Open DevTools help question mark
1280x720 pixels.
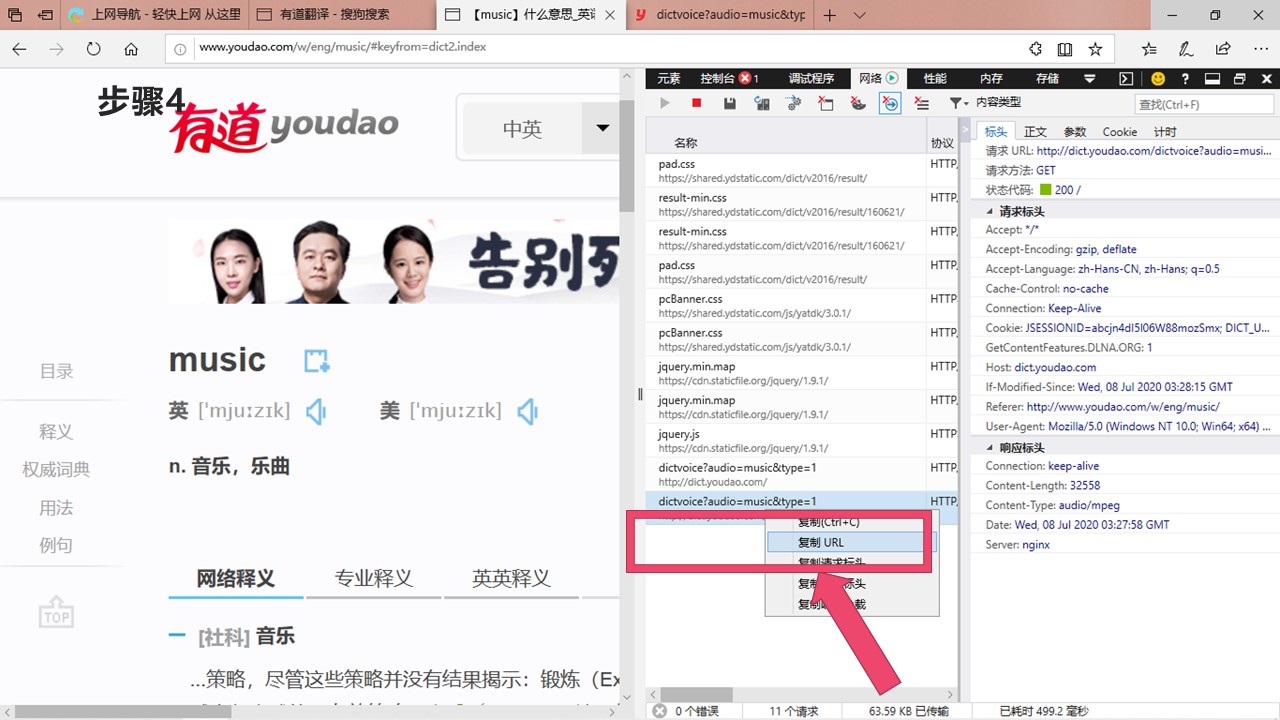coord(1185,78)
